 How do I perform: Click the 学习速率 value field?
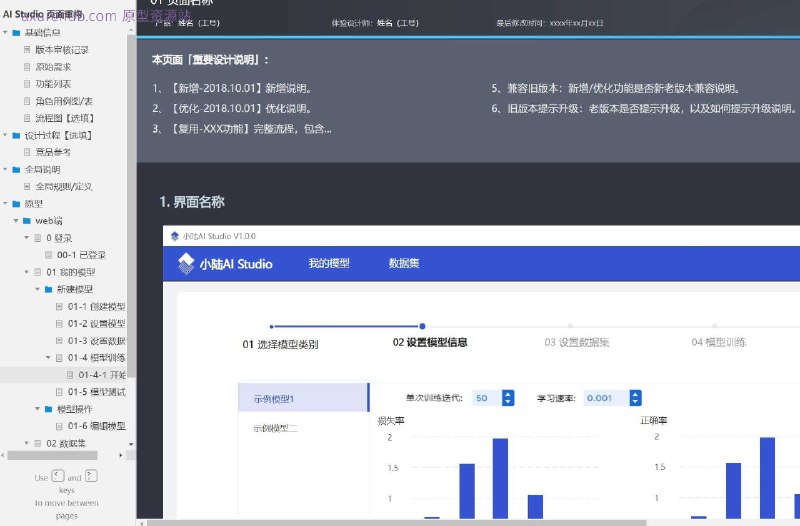606,398
